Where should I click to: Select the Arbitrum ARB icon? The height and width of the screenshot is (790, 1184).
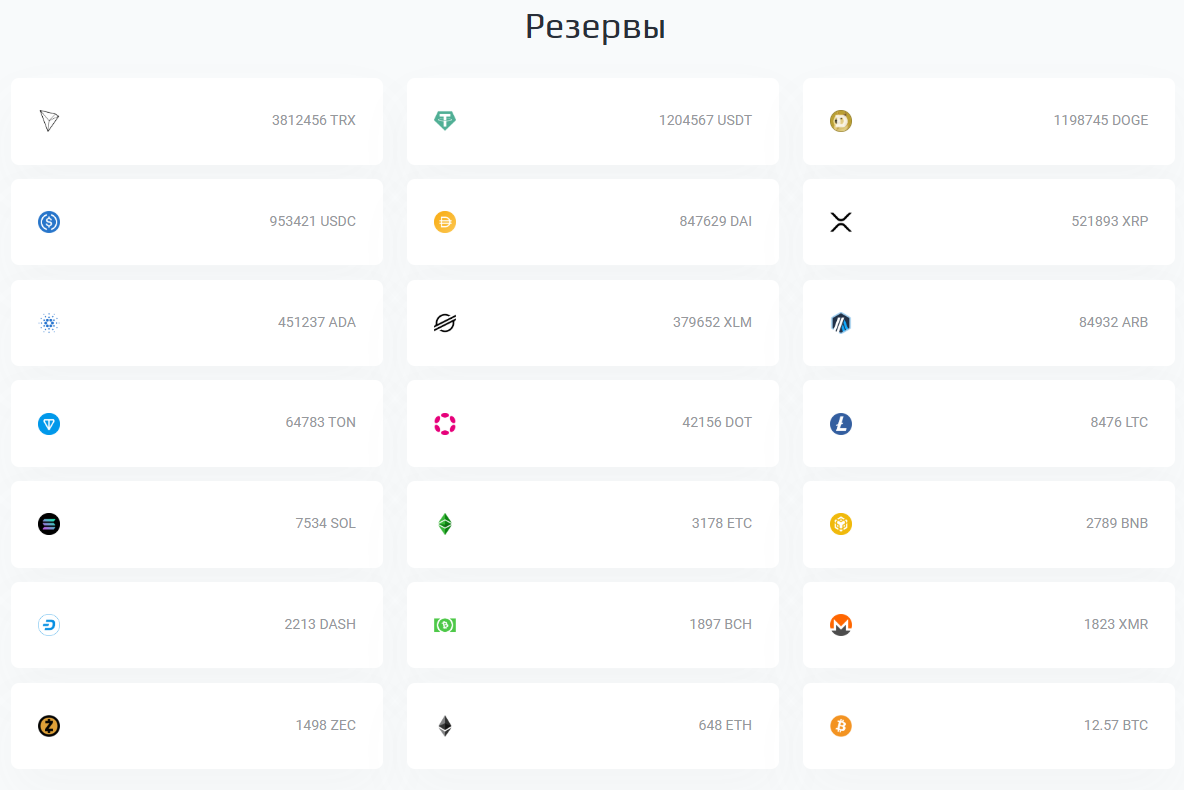coord(840,323)
